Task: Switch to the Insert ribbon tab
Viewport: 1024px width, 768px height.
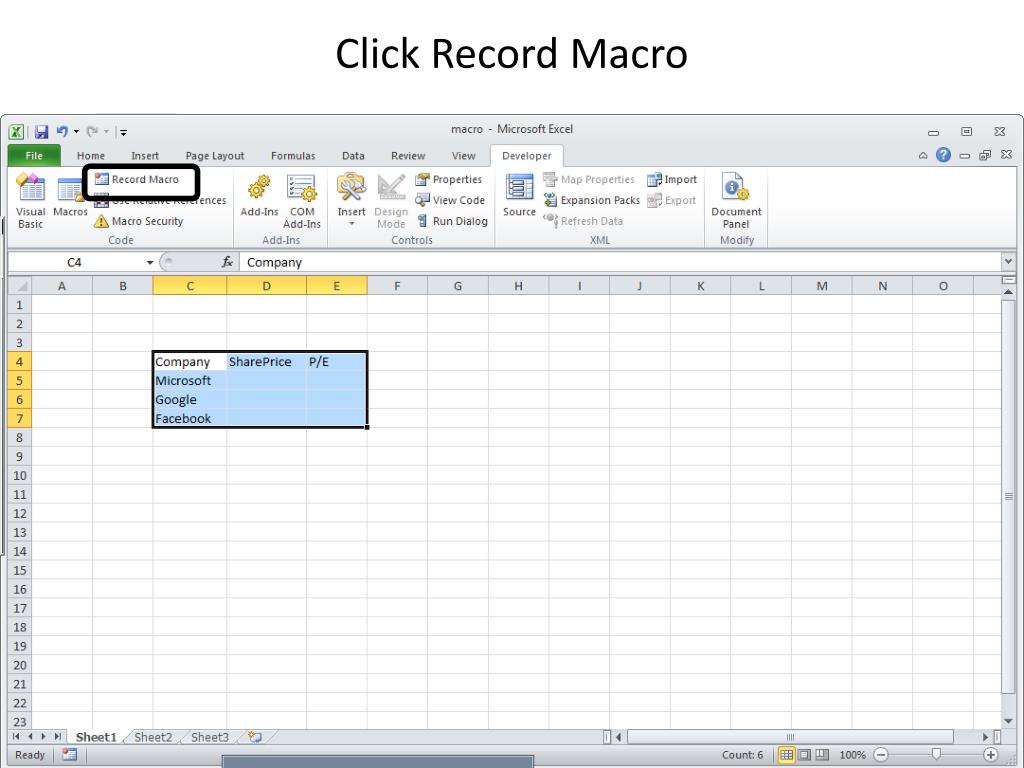Action: tap(145, 155)
